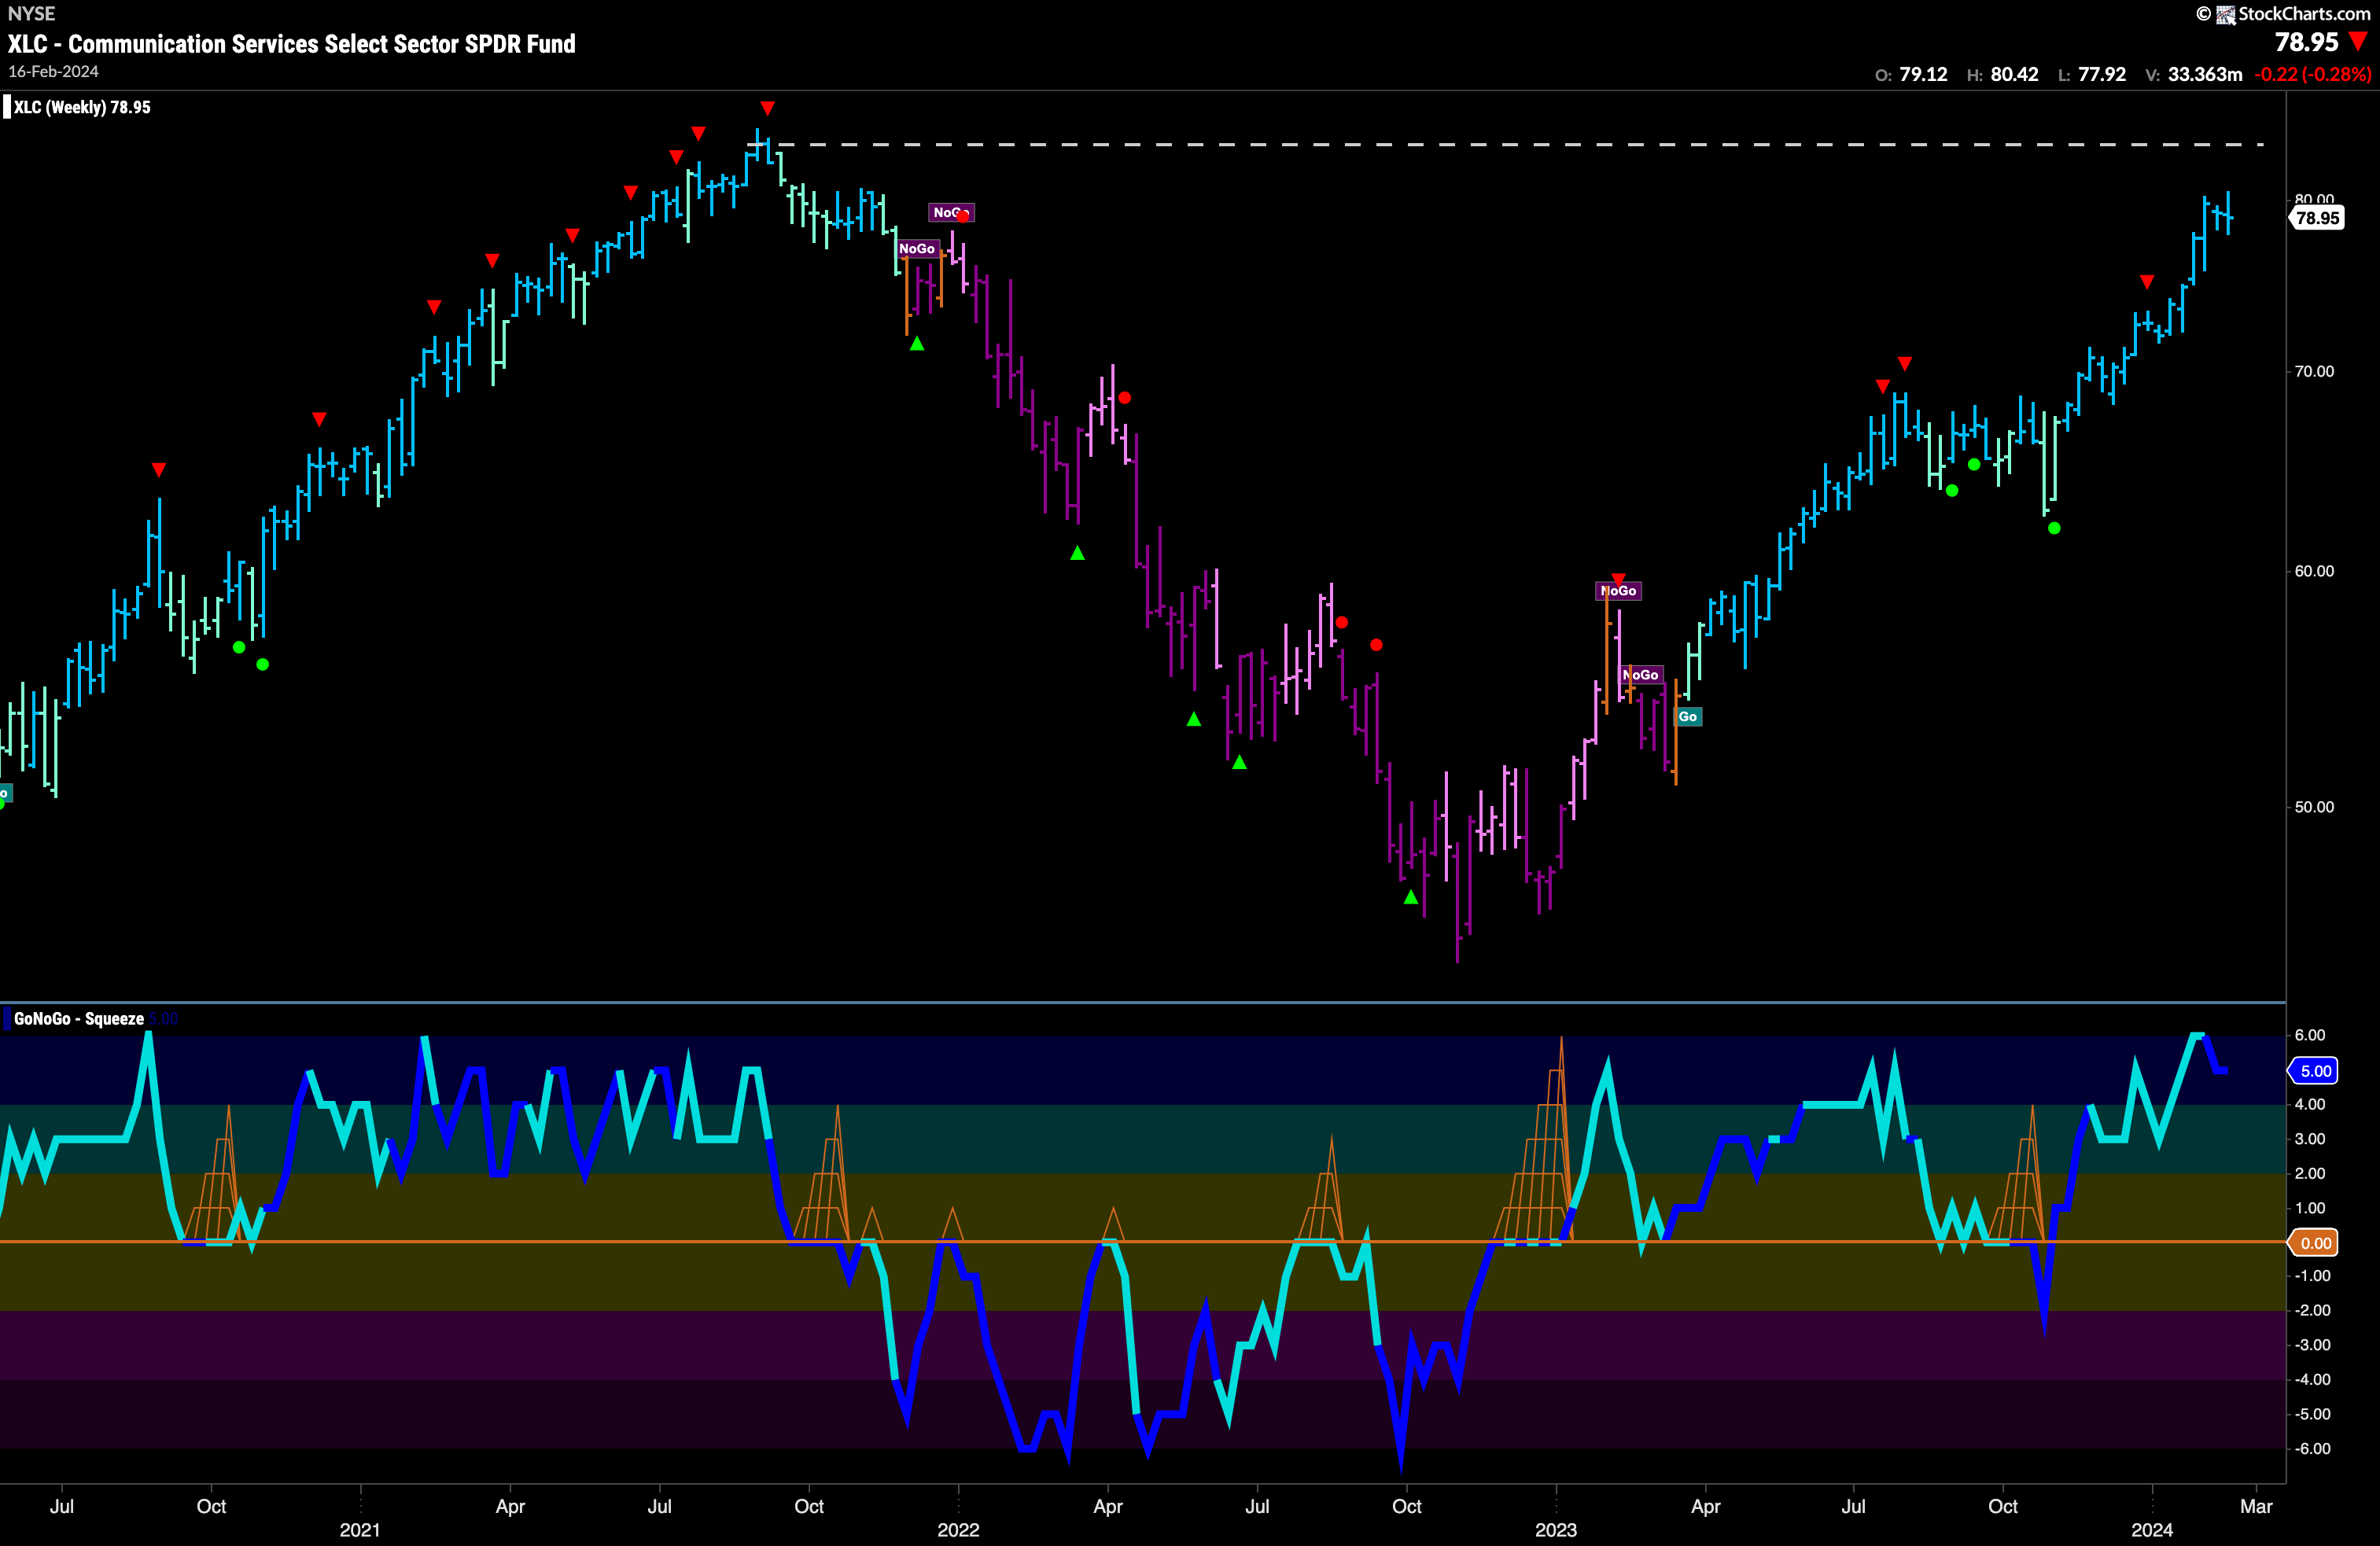Screen dimensions: 2380x1546
Task: Select the NoGo flag near the 60.00 level
Action: pos(1618,591)
